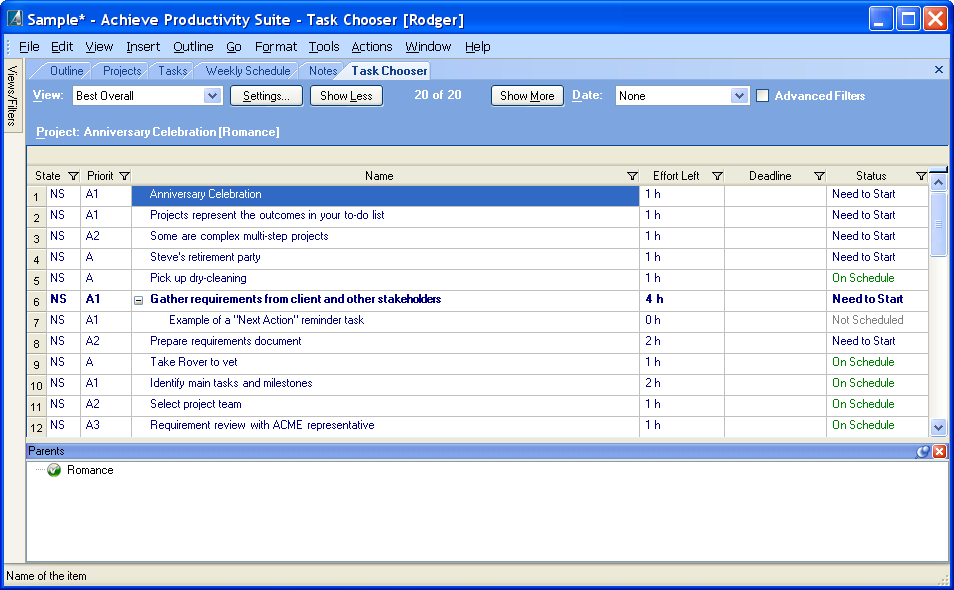Click row number 12 header

click(37, 427)
